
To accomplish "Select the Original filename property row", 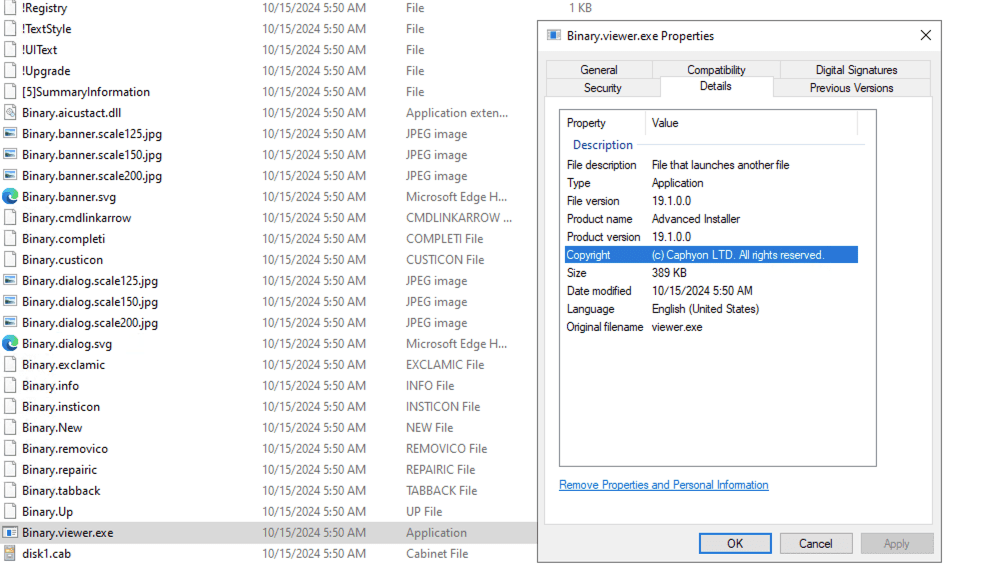I will (x=711, y=327).
